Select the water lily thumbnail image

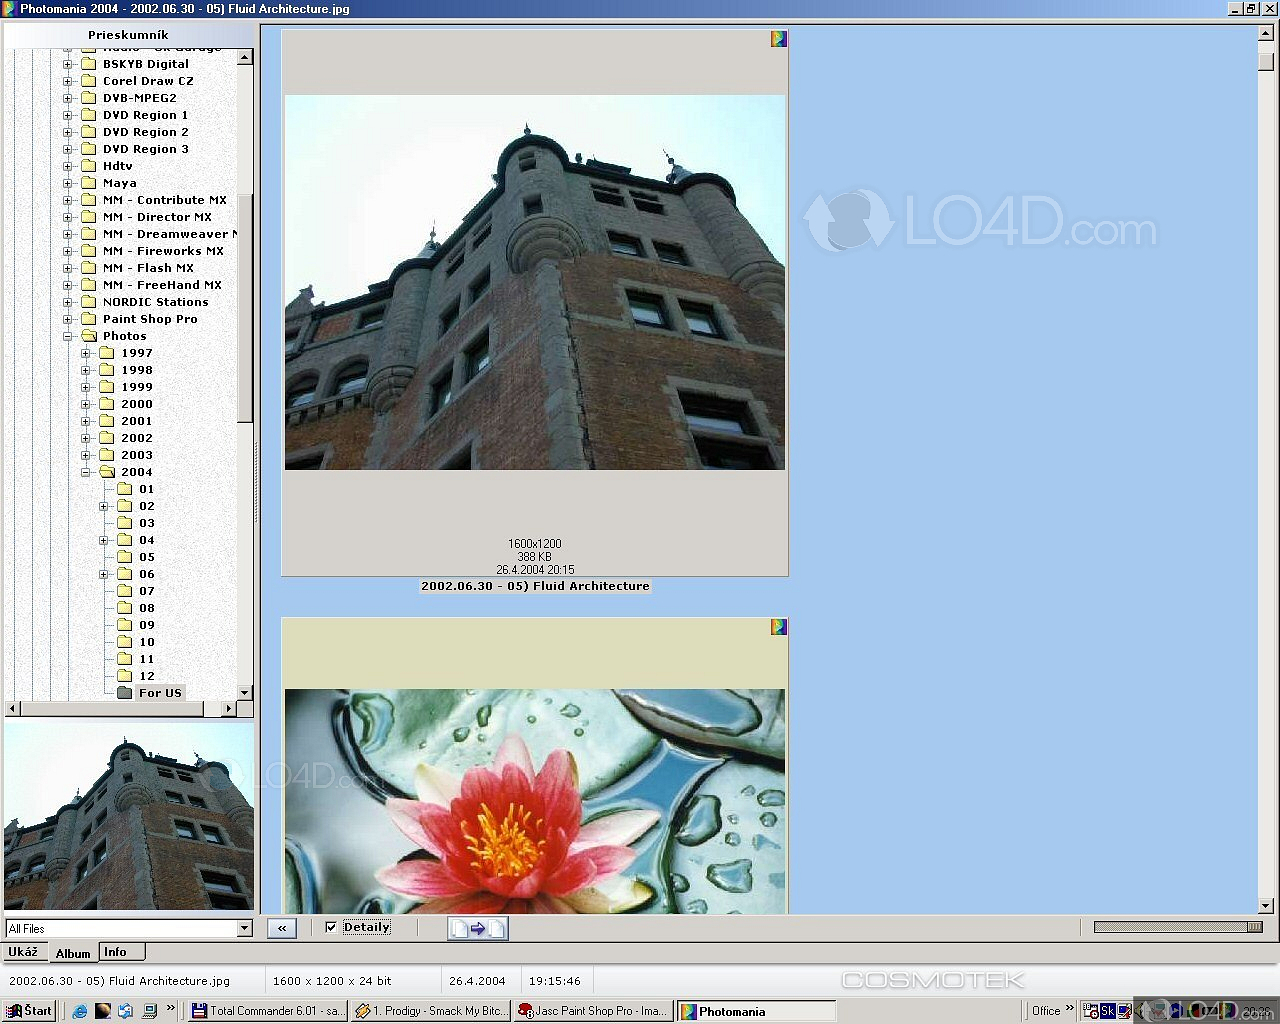(535, 801)
